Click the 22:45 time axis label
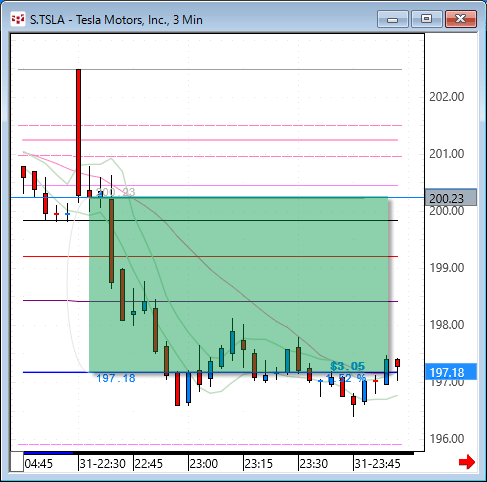 tap(149, 464)
